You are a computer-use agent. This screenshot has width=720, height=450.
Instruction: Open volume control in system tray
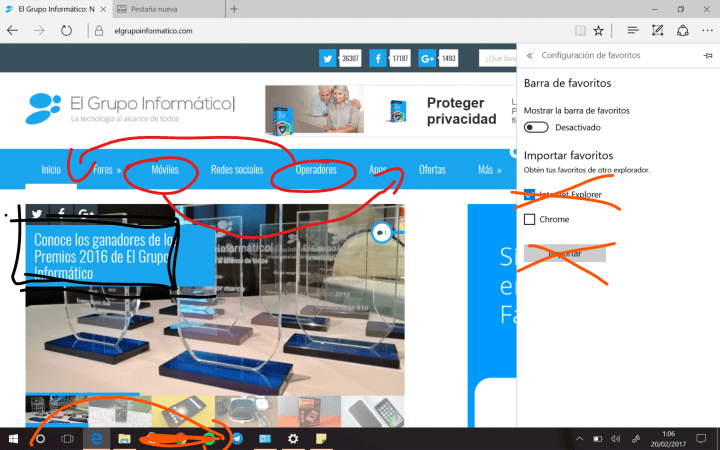[616, 439]
